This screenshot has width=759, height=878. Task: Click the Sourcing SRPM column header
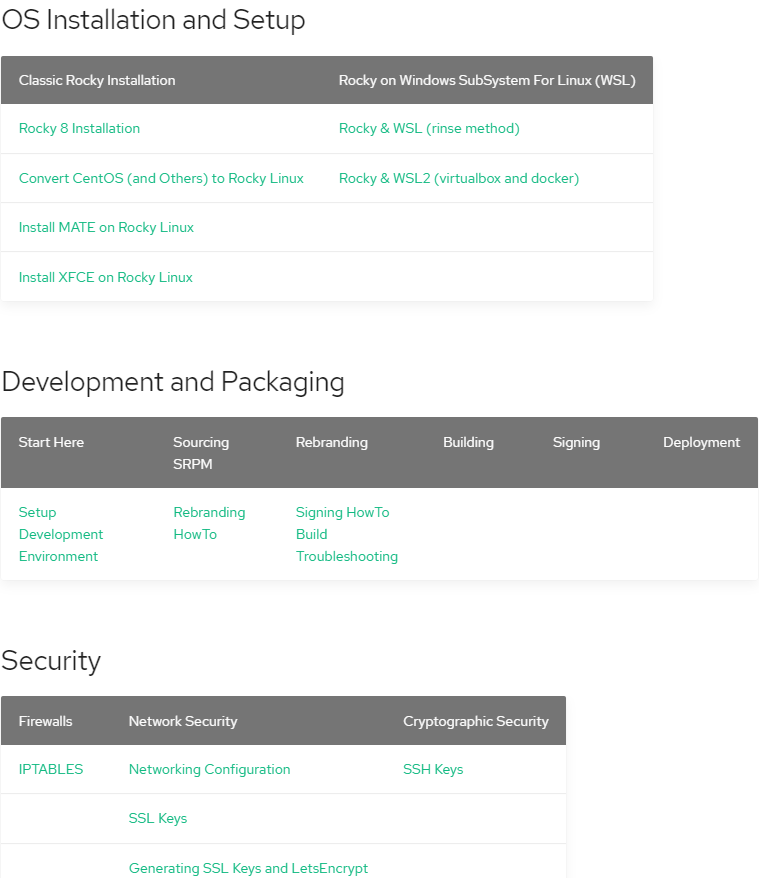201,453
